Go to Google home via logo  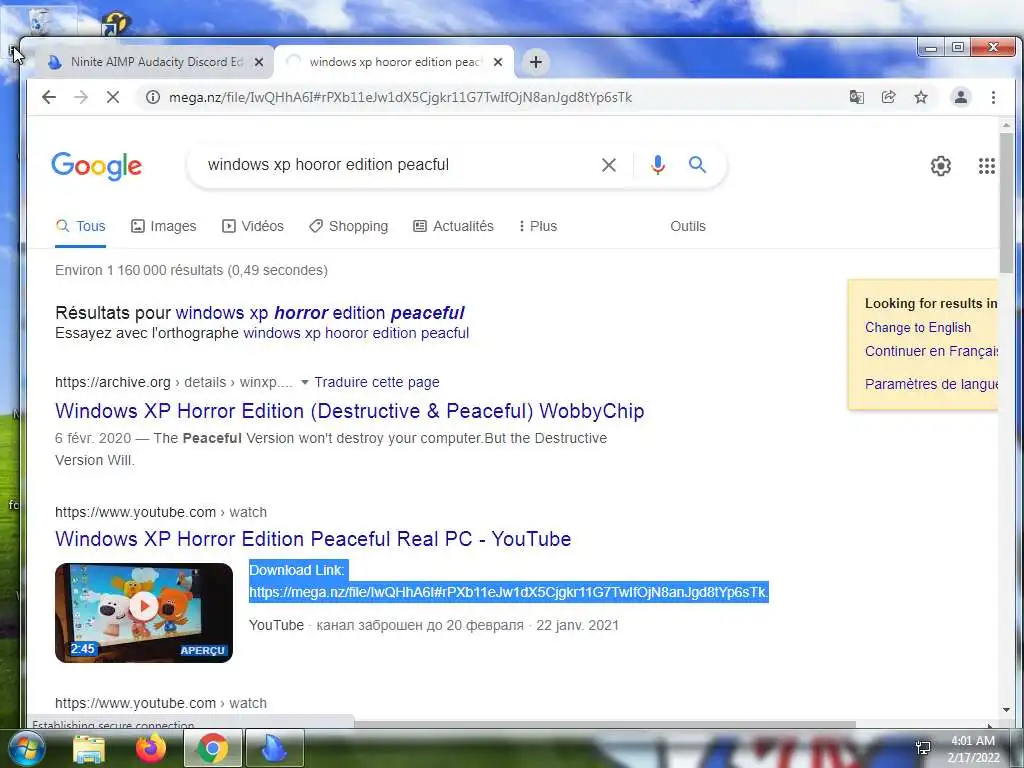97,166
